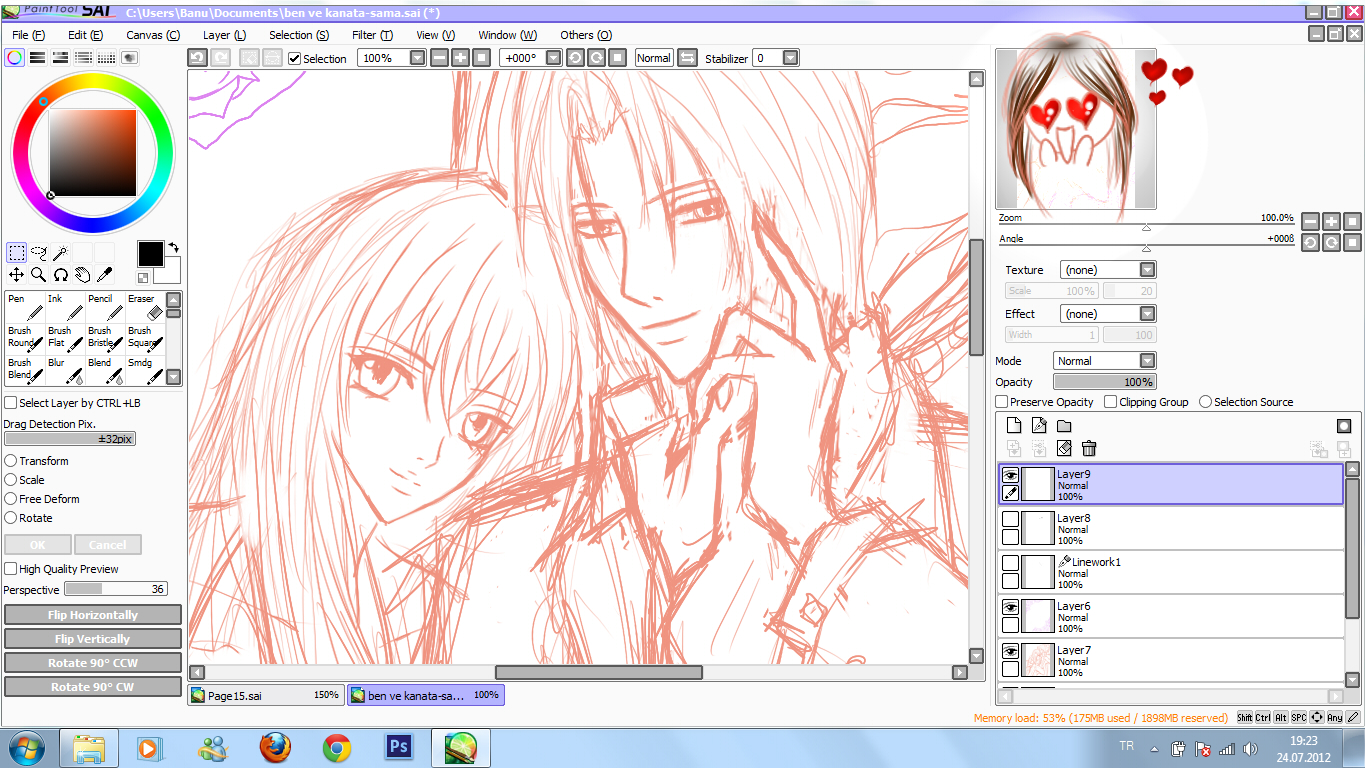The height and width of the screenshot is (768, 1365).
Task: Select the Hand tool
Action: (x=83, y=274)
